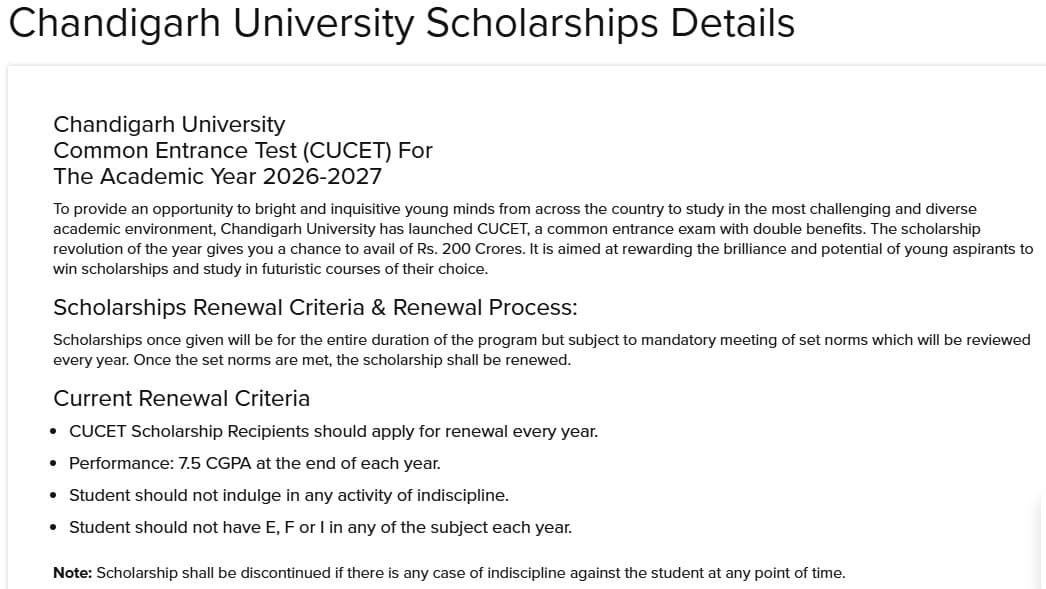Click the 'activity of indiscipline' bullet item
This screenshot has width=1046, height=589.
[x=288, y=495]
